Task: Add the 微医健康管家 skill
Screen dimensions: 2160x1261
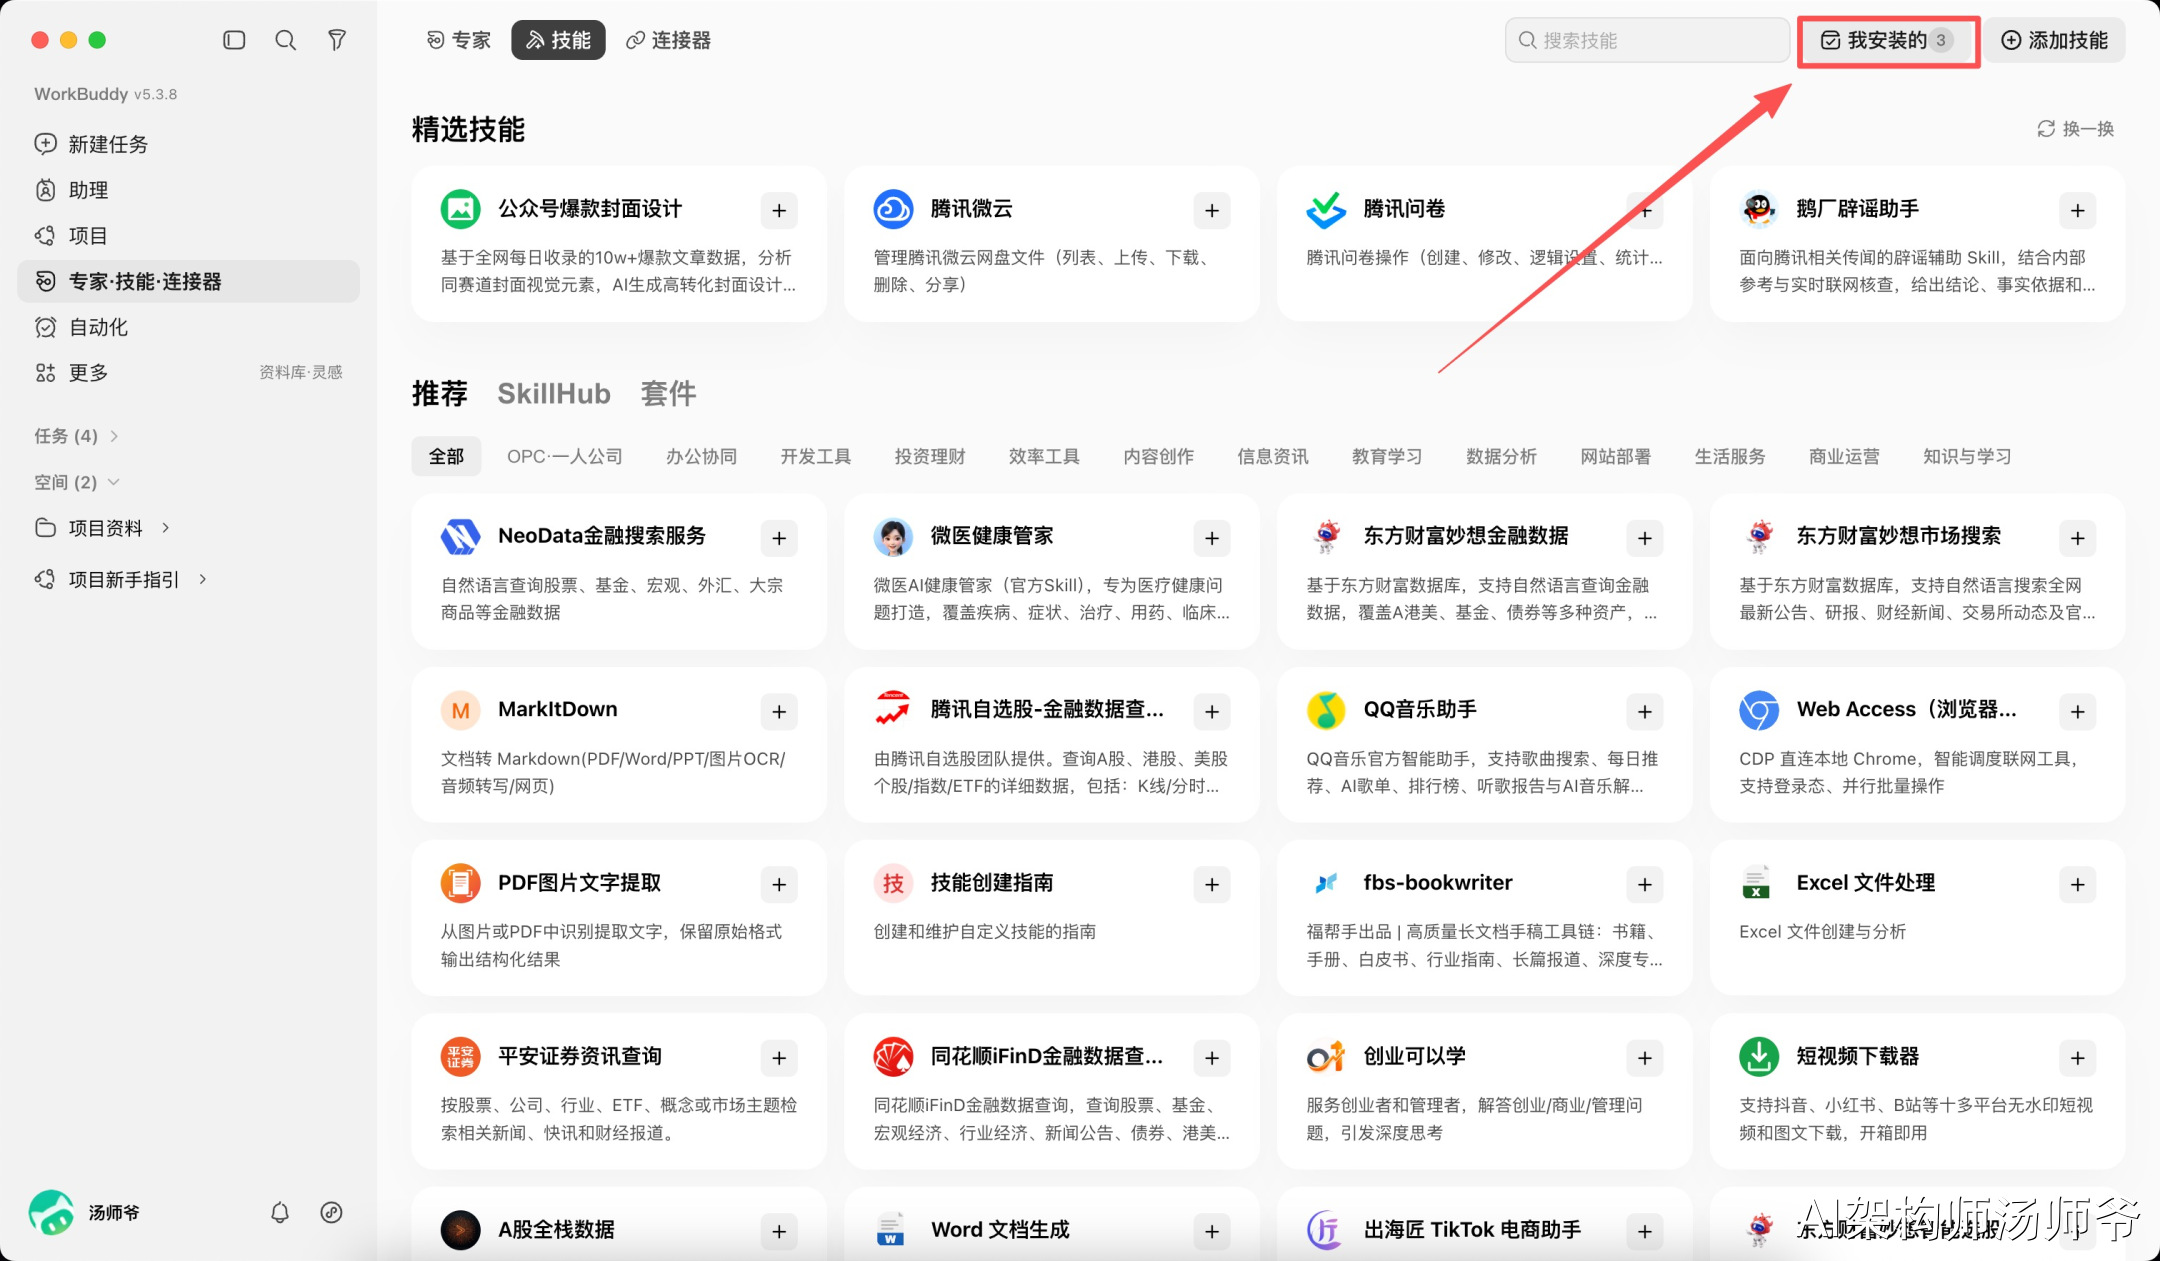Action: coord(1212,538)
